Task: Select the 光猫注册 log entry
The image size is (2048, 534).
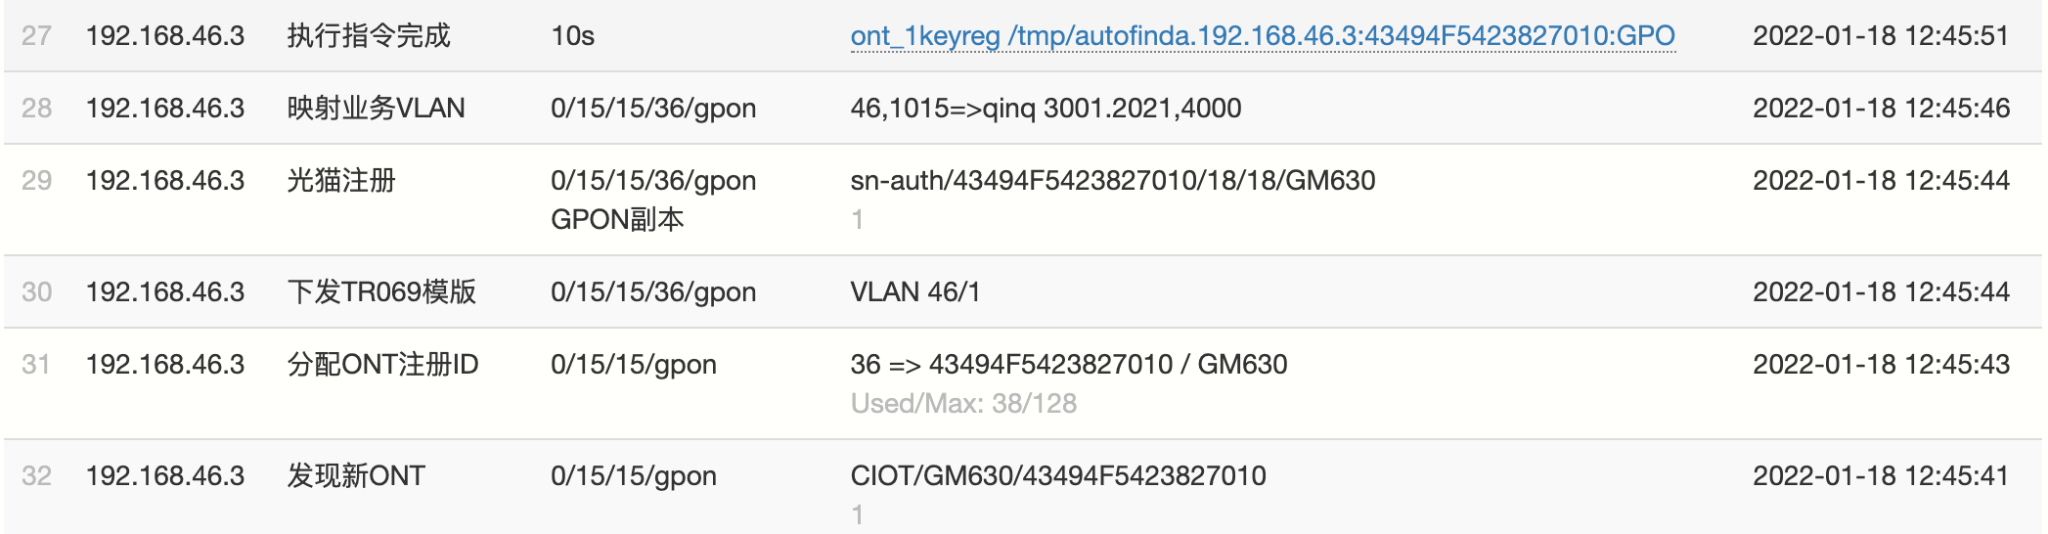Action: coord(341,181)
